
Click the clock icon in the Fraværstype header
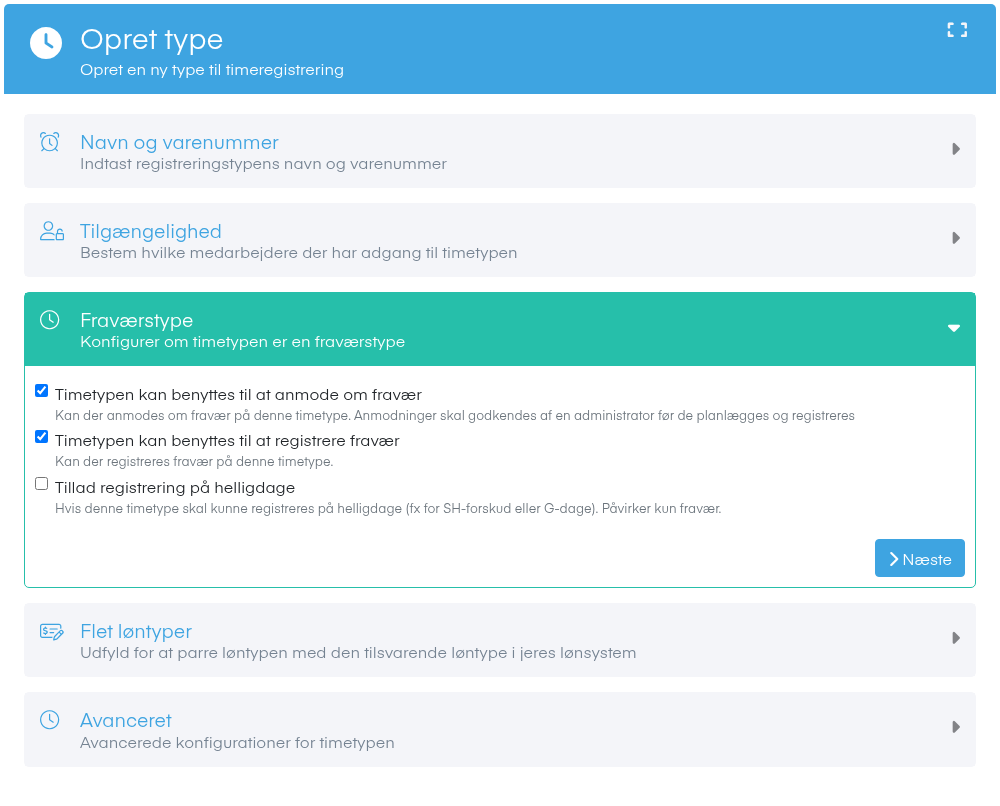50,319
